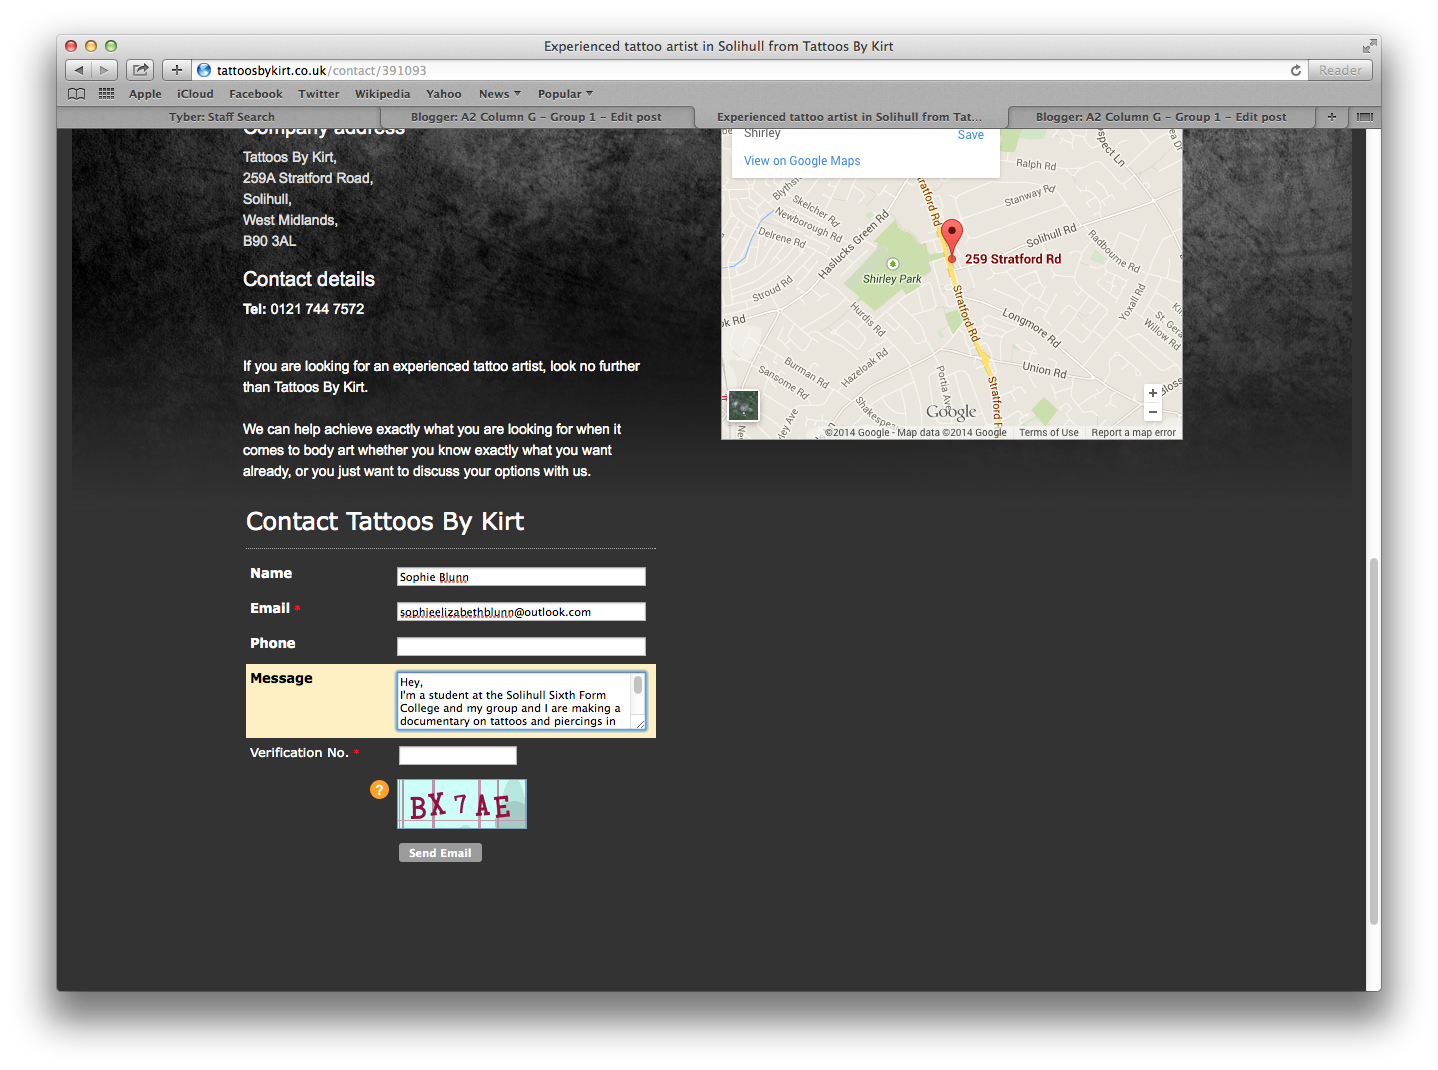Open Terms of Use map link
This screenshot has height=1070, width=1438.
[1048, 433]
